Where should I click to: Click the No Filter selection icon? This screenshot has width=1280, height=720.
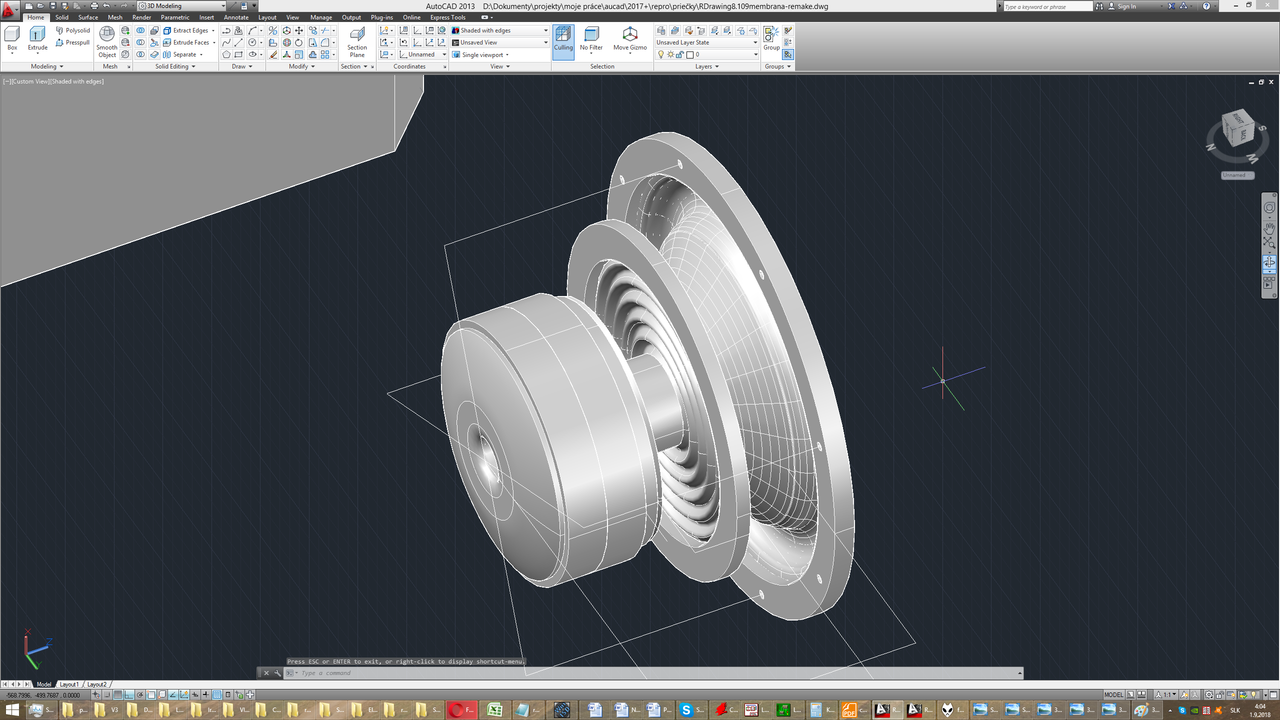pos(591,40)
